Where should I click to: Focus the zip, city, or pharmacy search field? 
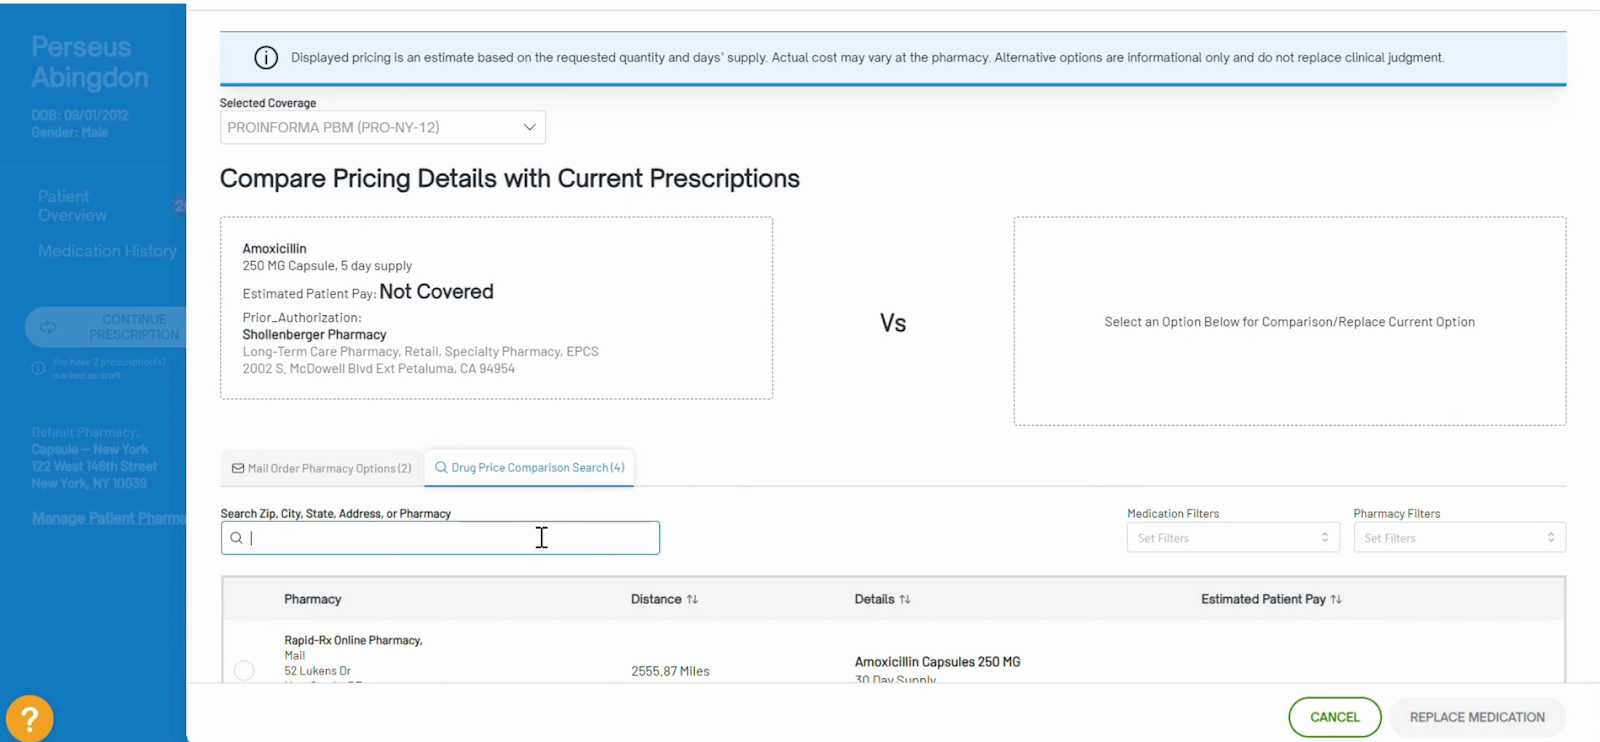click(x=440, y=538)
